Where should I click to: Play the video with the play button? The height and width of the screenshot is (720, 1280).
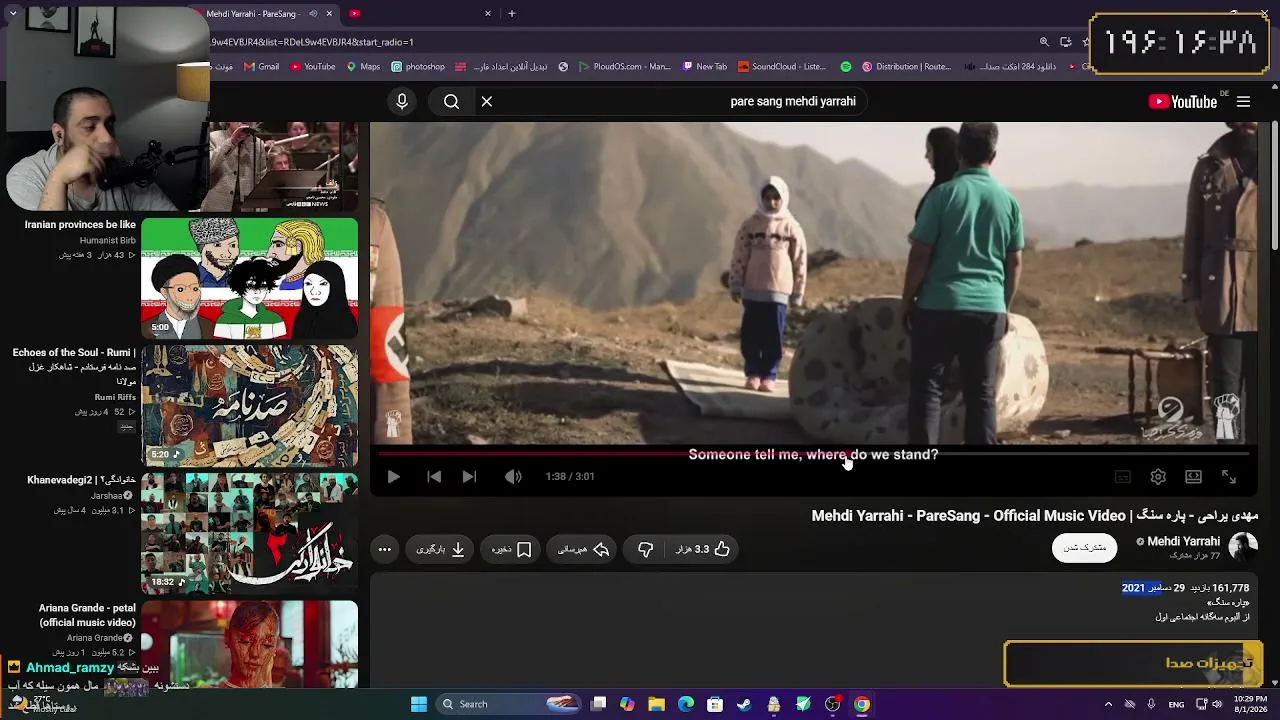point(393,477)
